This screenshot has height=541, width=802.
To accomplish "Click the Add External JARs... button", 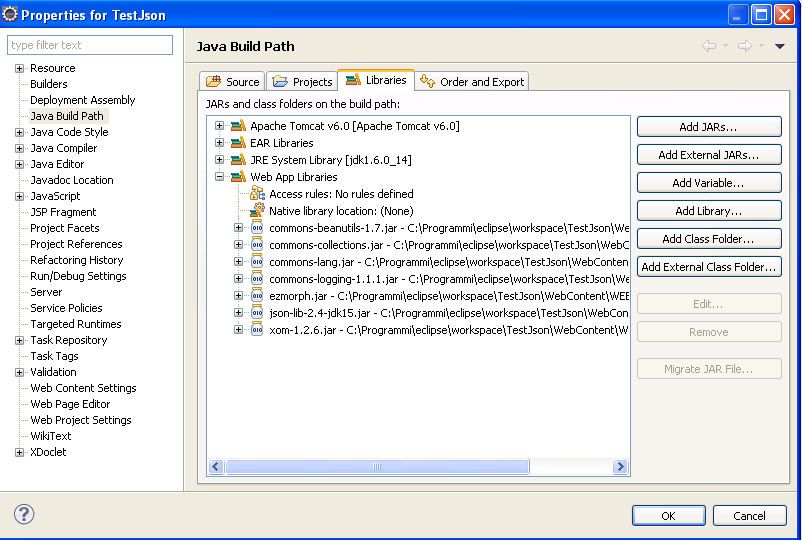I will 709,155.
